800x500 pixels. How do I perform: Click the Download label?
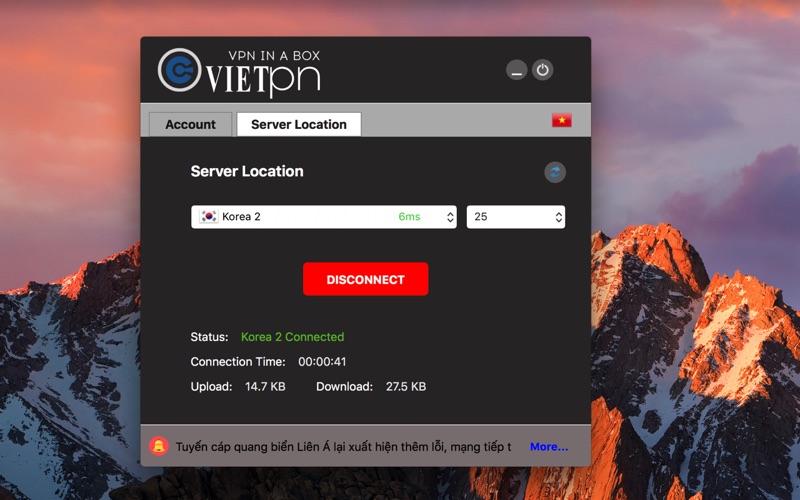(344, 387)
